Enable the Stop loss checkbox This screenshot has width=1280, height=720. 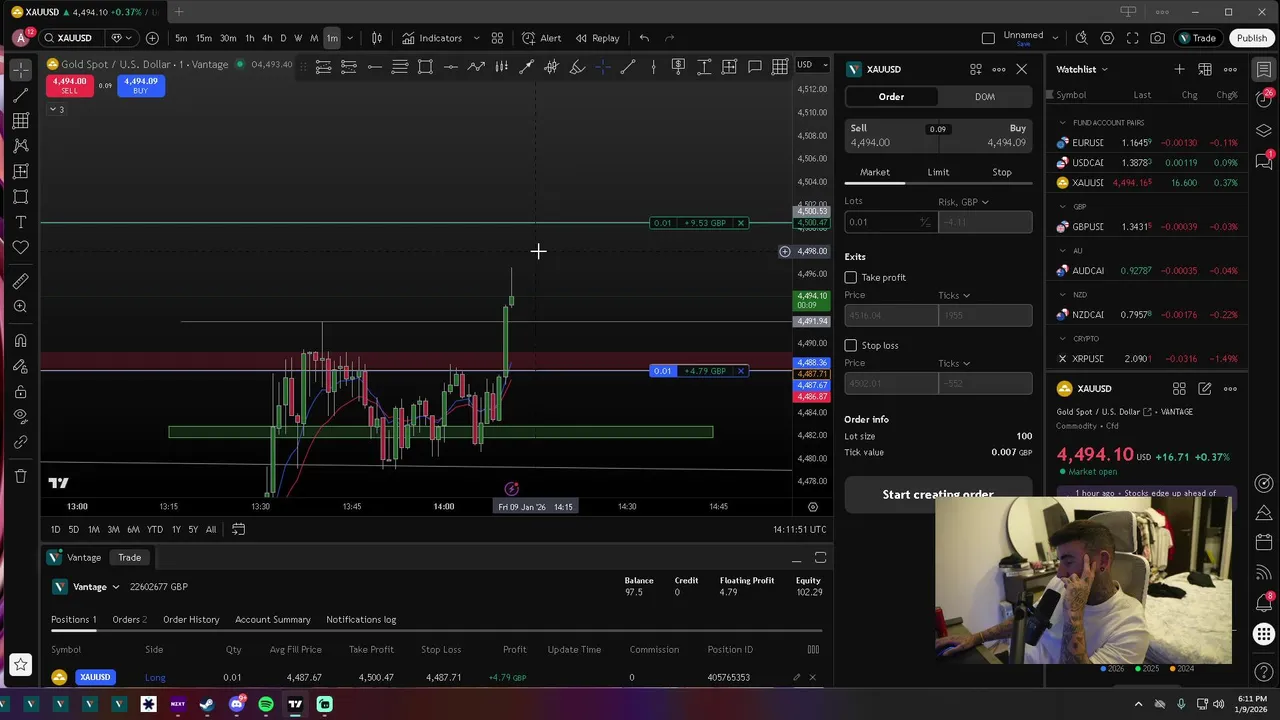tap(851, 345)
